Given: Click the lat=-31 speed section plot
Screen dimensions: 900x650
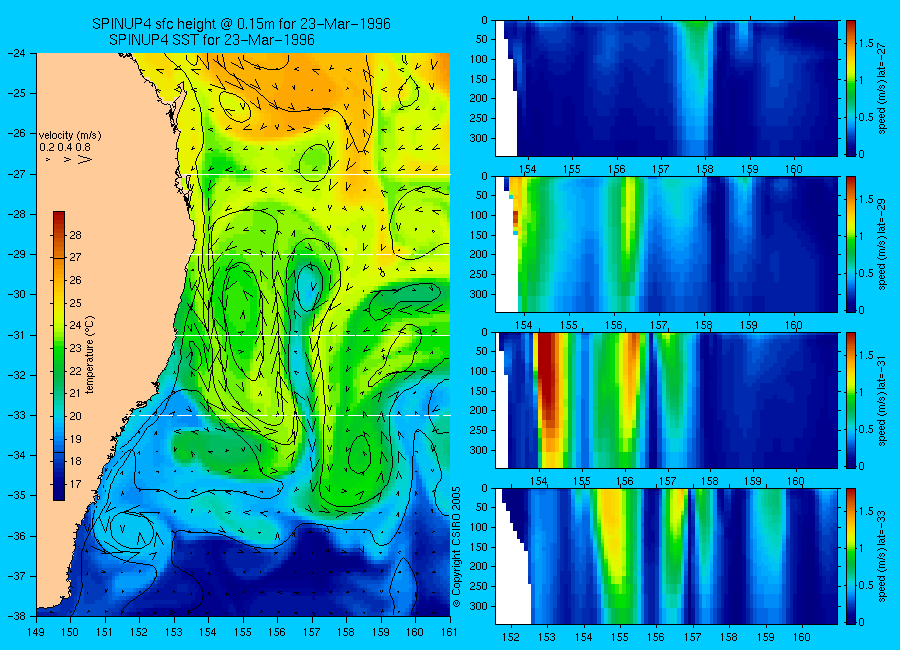Looking at the screenshot, I should click(x=666, y=400).
